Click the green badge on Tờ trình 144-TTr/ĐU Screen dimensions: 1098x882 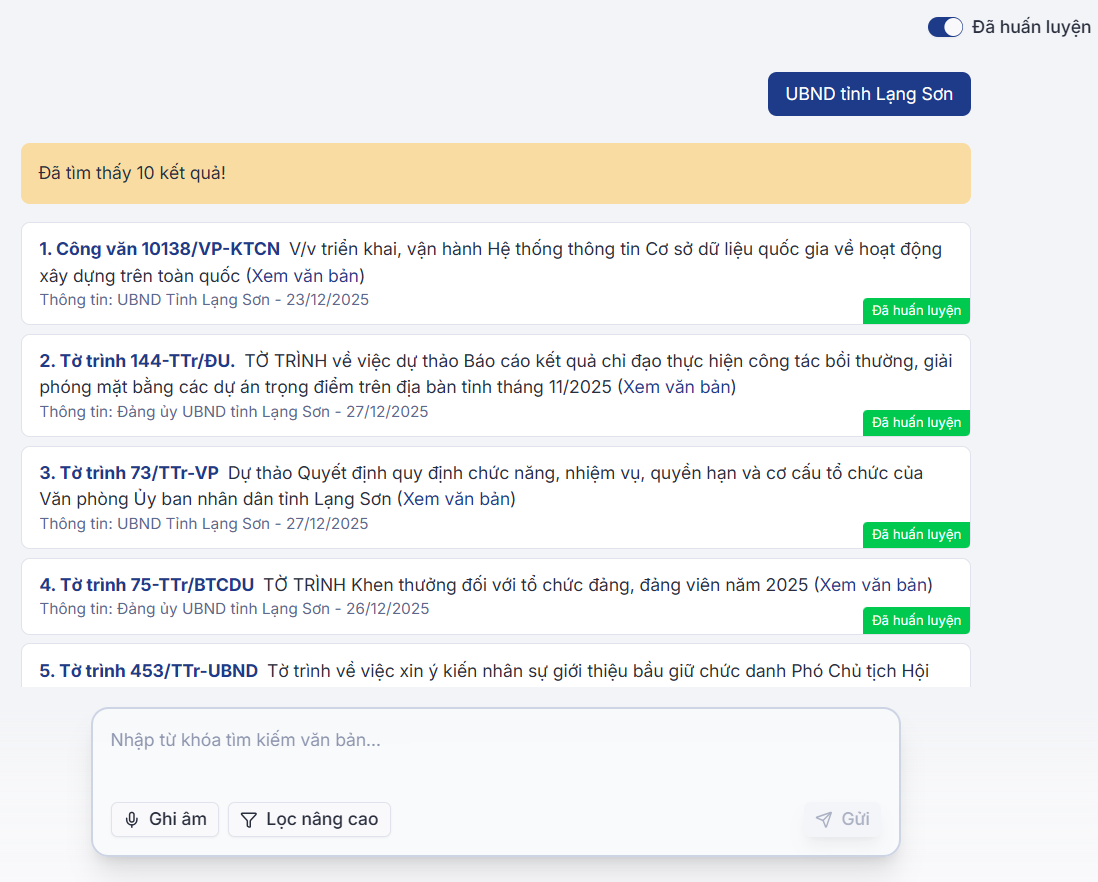[916, 423]
